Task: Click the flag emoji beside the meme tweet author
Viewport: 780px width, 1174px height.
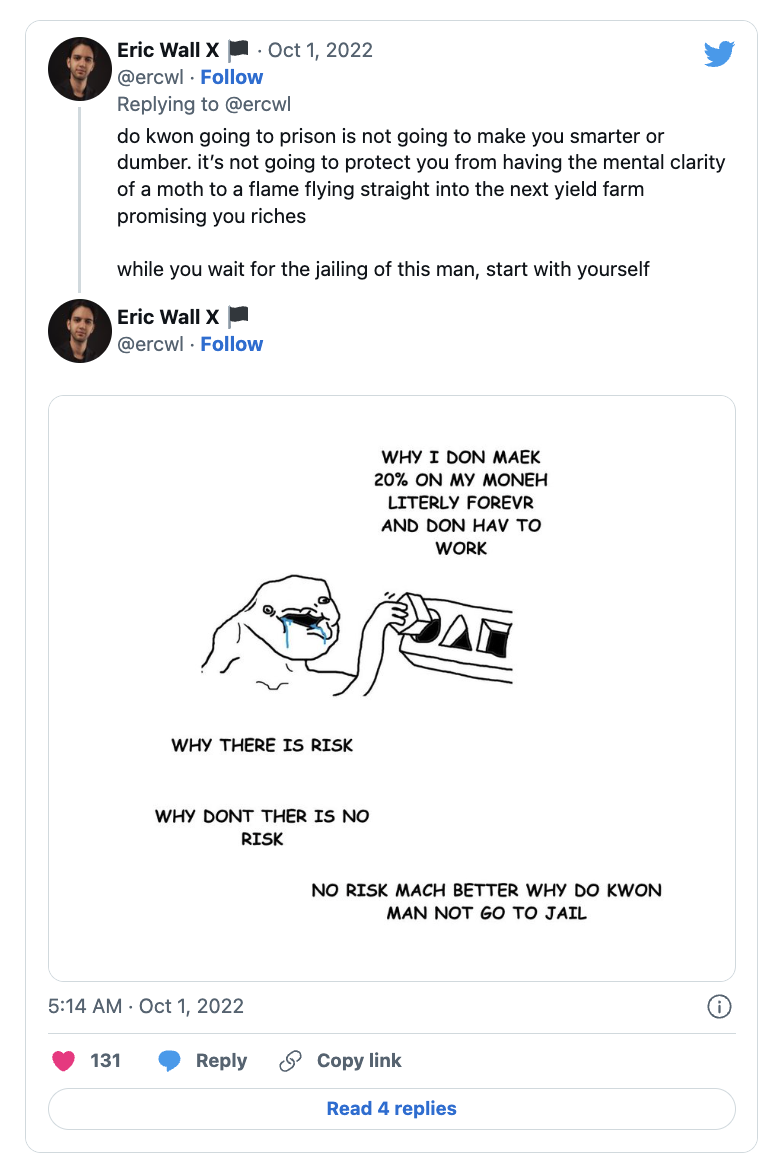Action: (238, 318)
